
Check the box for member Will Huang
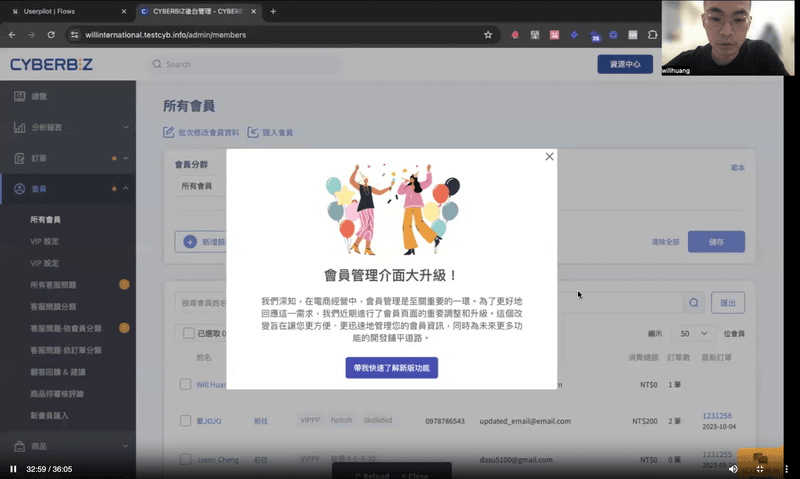point(185,384)
